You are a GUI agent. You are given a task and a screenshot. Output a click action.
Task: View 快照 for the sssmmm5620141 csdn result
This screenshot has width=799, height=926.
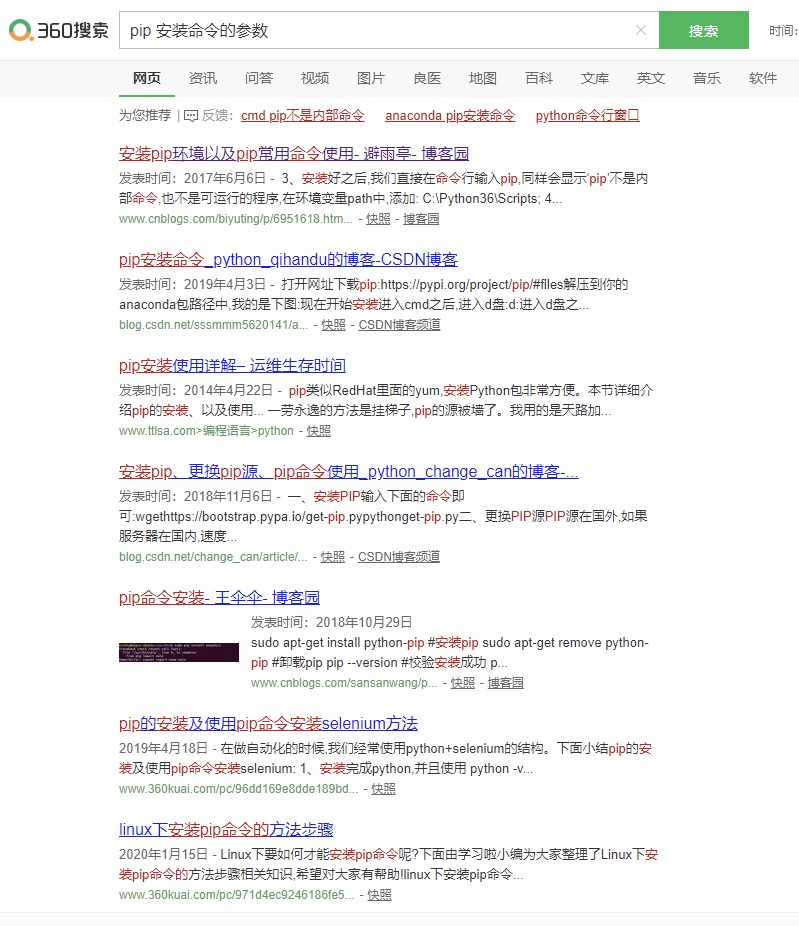click(x=333, y=325)
